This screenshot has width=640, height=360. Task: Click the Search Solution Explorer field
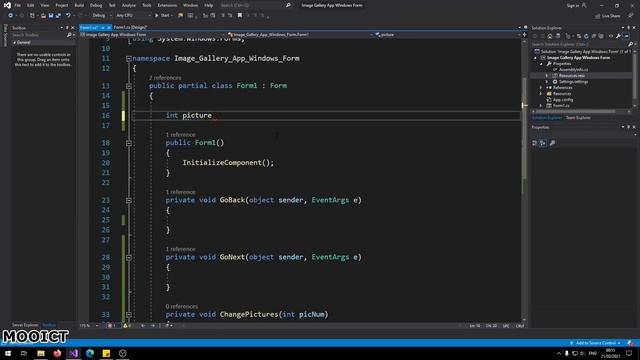tap(579, 44)
